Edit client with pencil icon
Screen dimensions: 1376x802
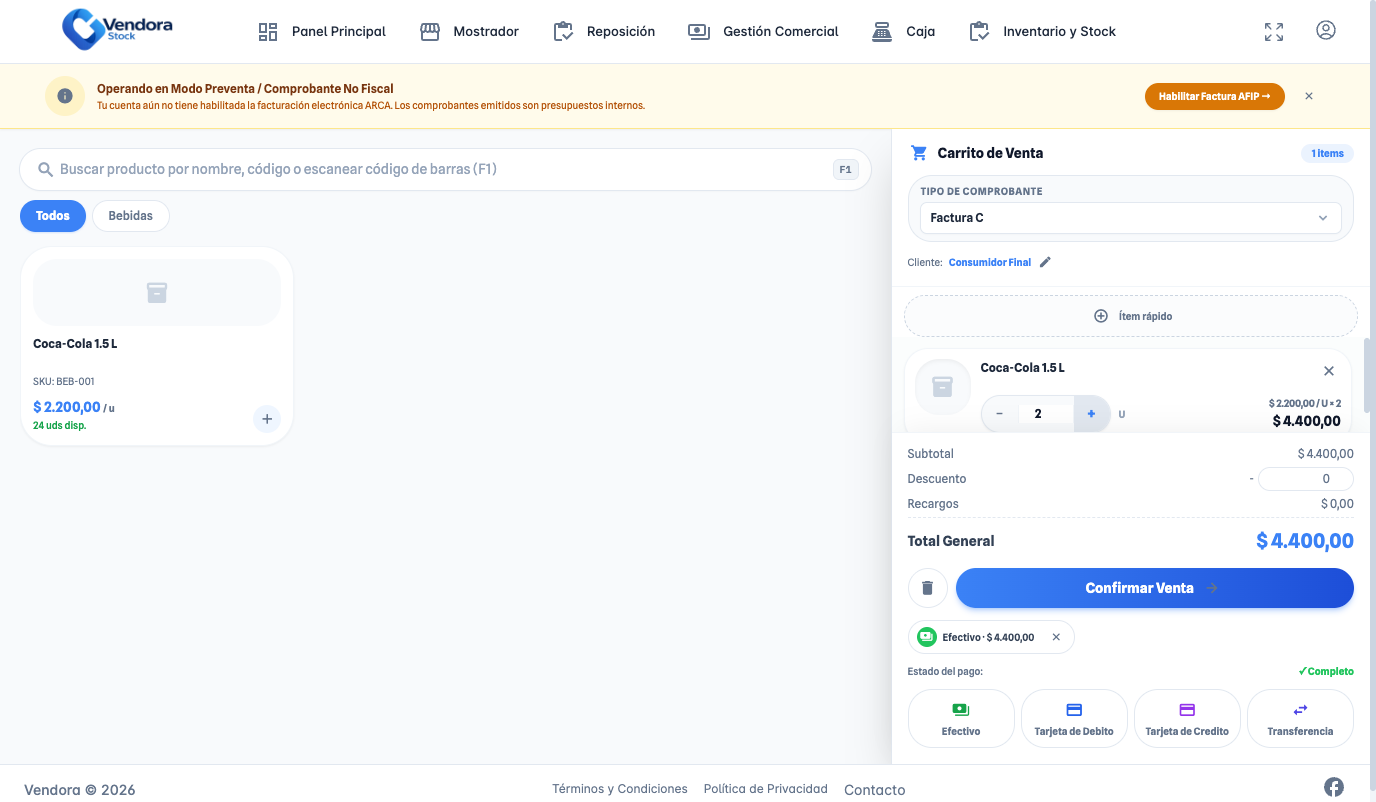(x=1046, y=262)
